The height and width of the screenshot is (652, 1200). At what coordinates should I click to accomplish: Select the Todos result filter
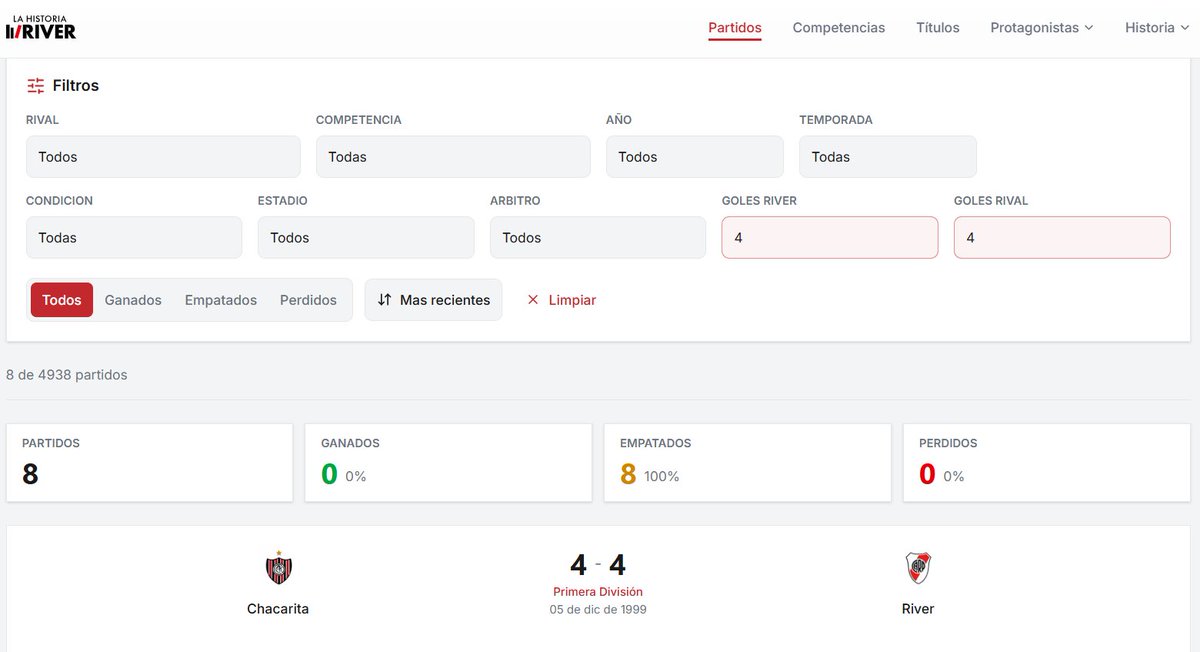62,300
